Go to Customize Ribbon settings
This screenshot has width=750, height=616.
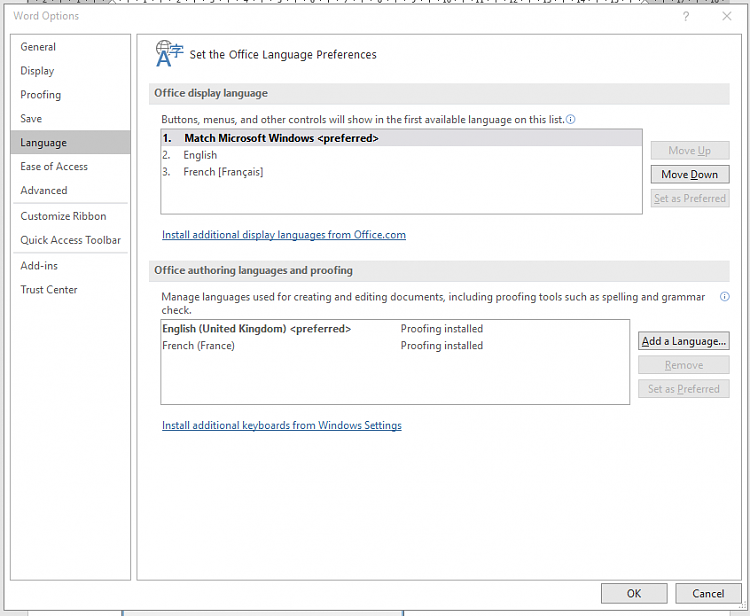tap(63, 216)
